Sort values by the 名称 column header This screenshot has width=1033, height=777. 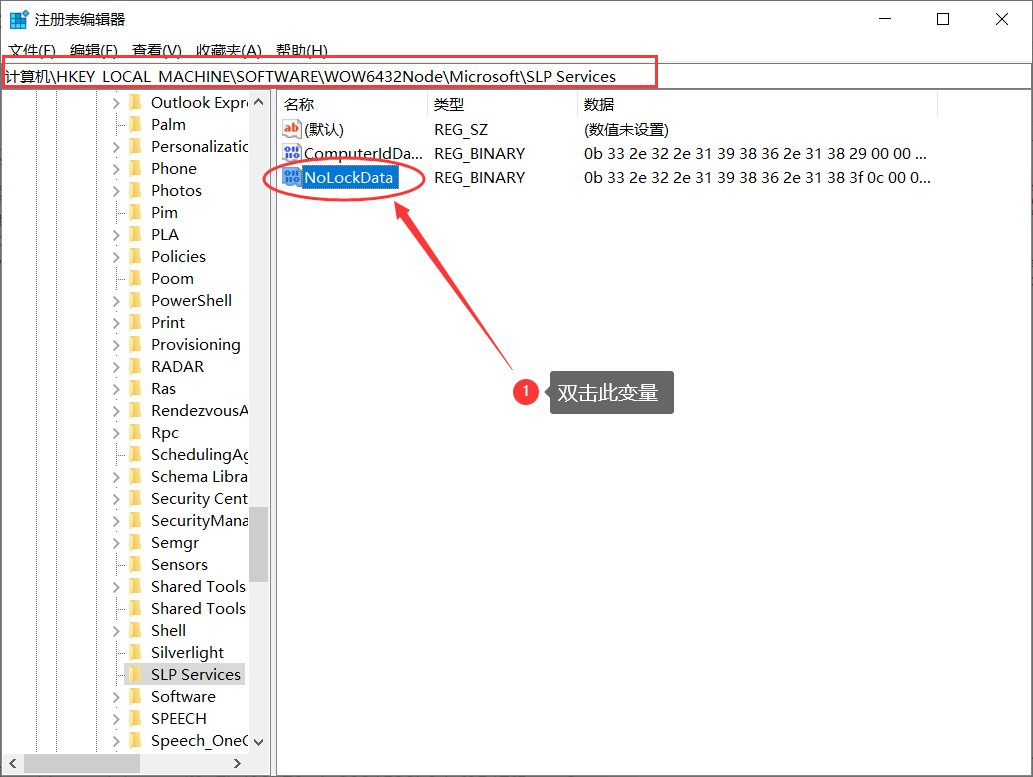click(353, 104)
